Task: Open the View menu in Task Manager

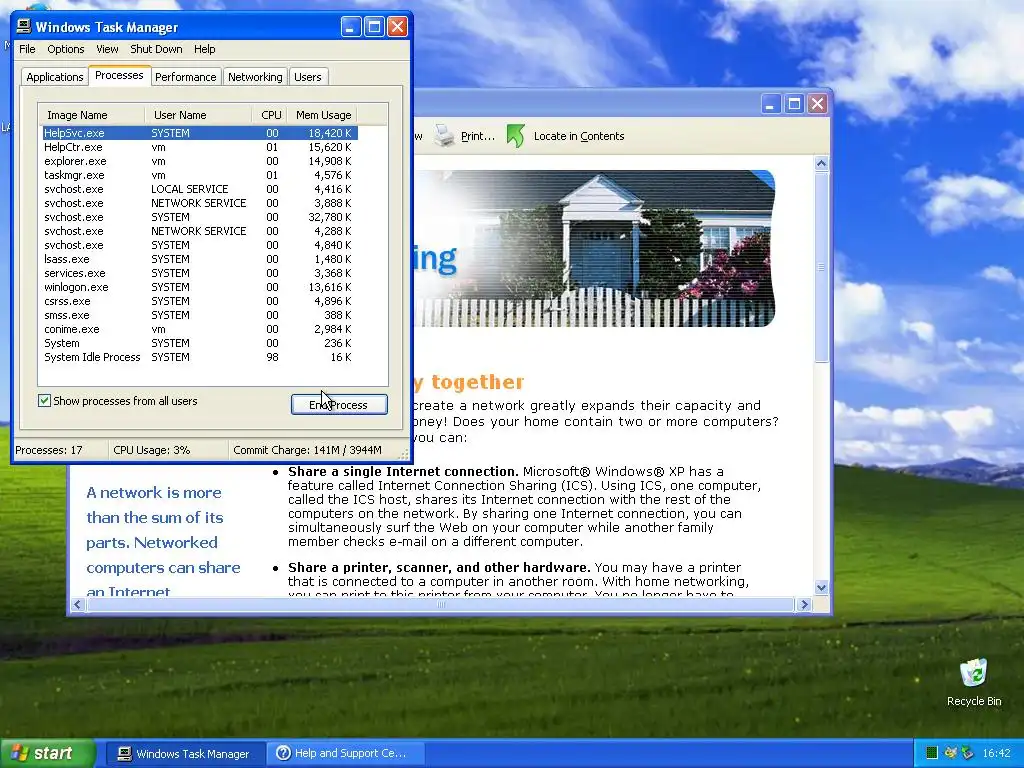Action: tap(107, 49)
